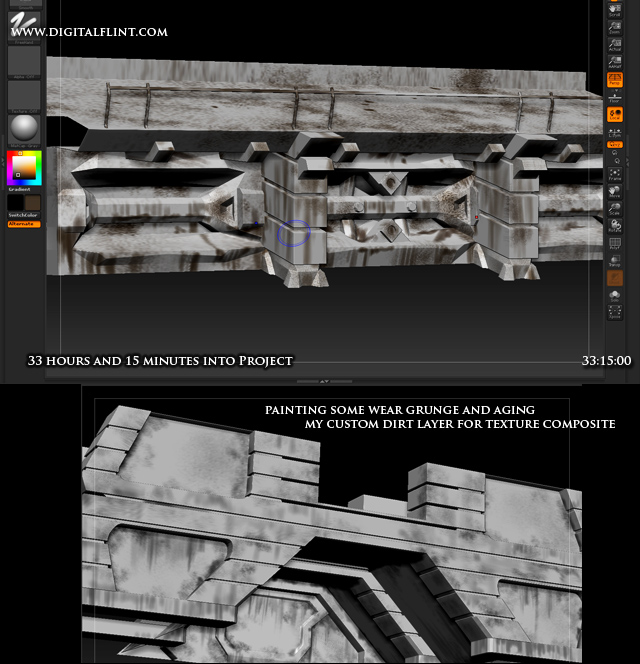Click the Actual size icon
640x664 pixels.
[x=615, y=46]
